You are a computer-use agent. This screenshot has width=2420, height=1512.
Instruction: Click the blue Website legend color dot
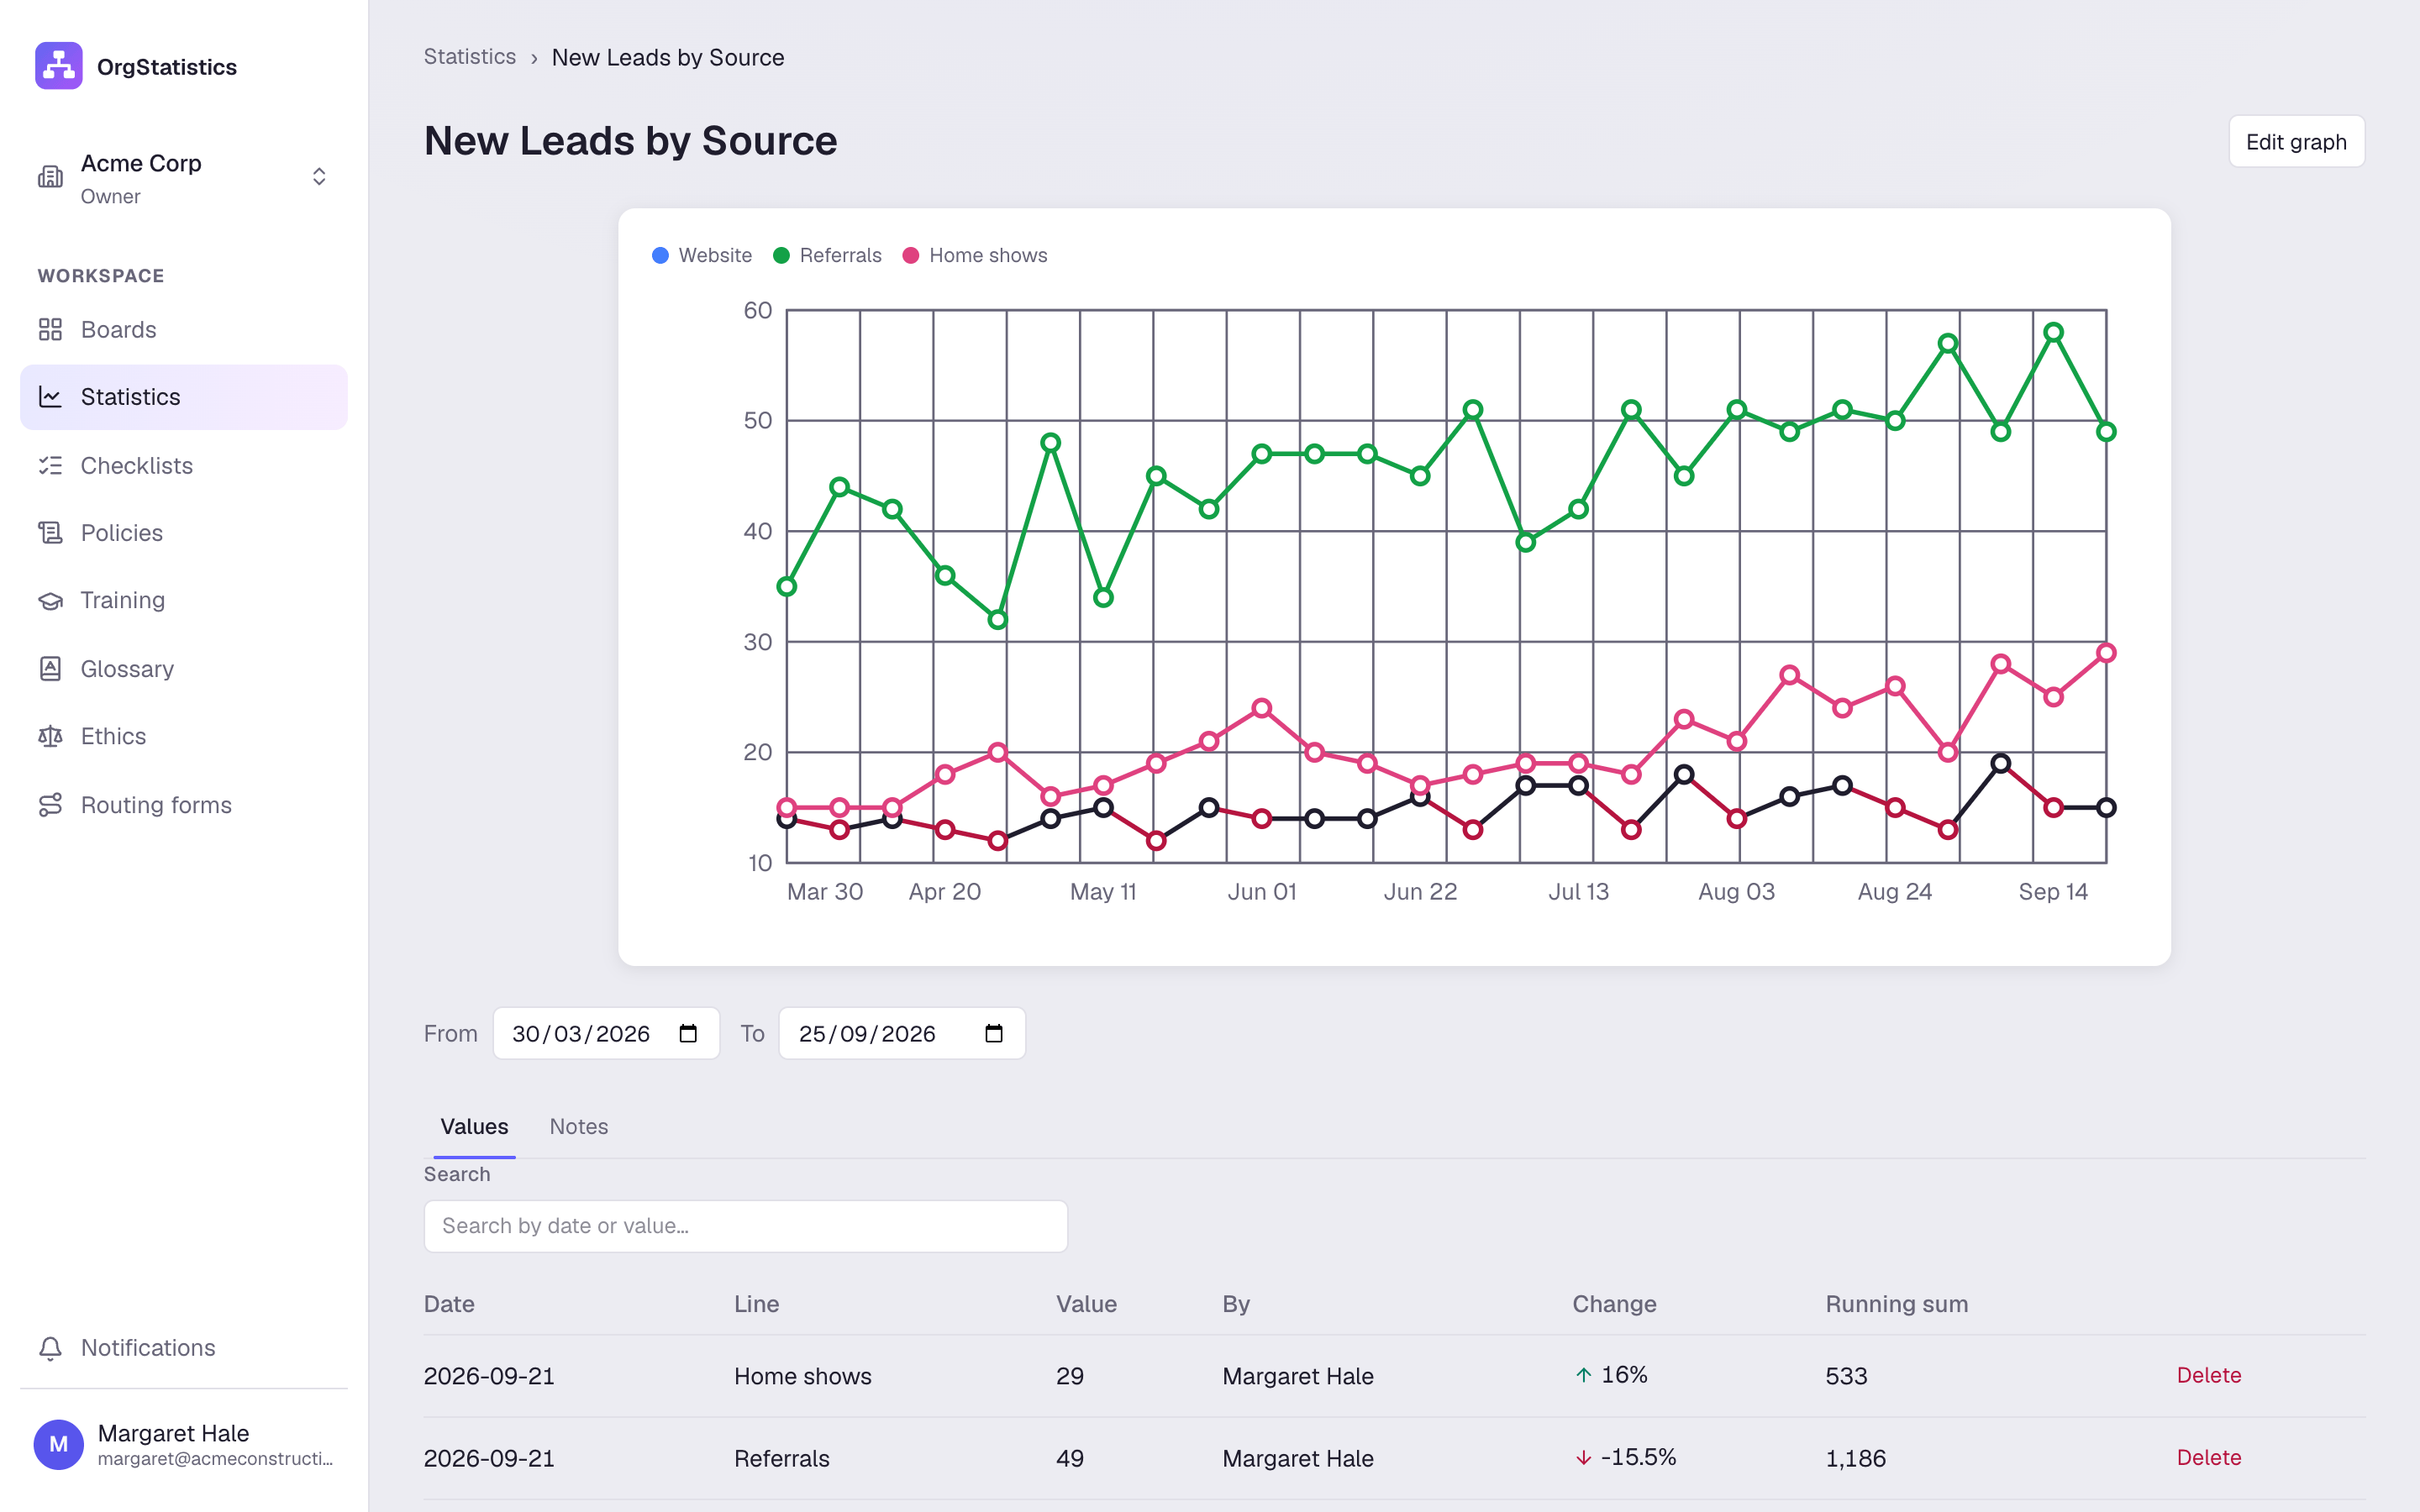pyautogui.click(x=660, y=255)
